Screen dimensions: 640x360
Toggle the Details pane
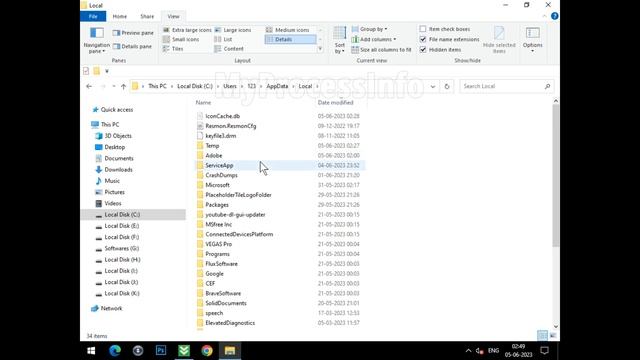coord(133,47)
